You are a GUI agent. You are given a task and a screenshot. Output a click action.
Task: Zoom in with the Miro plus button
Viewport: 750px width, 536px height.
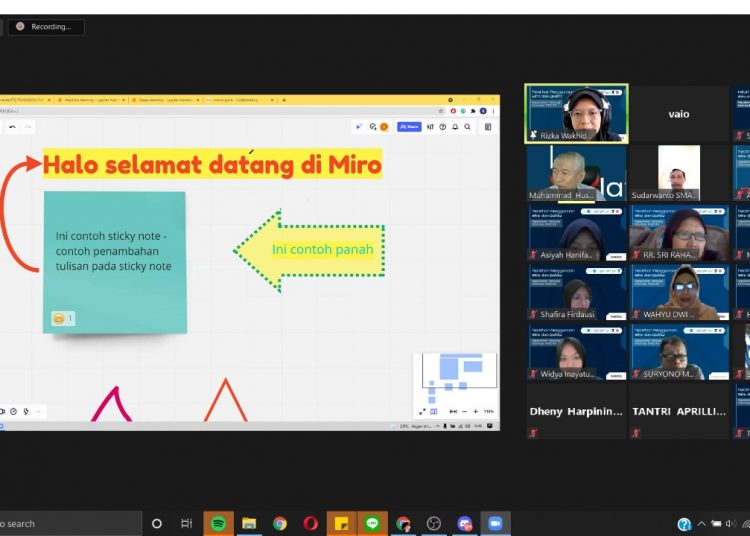click(x=475, y=411)
